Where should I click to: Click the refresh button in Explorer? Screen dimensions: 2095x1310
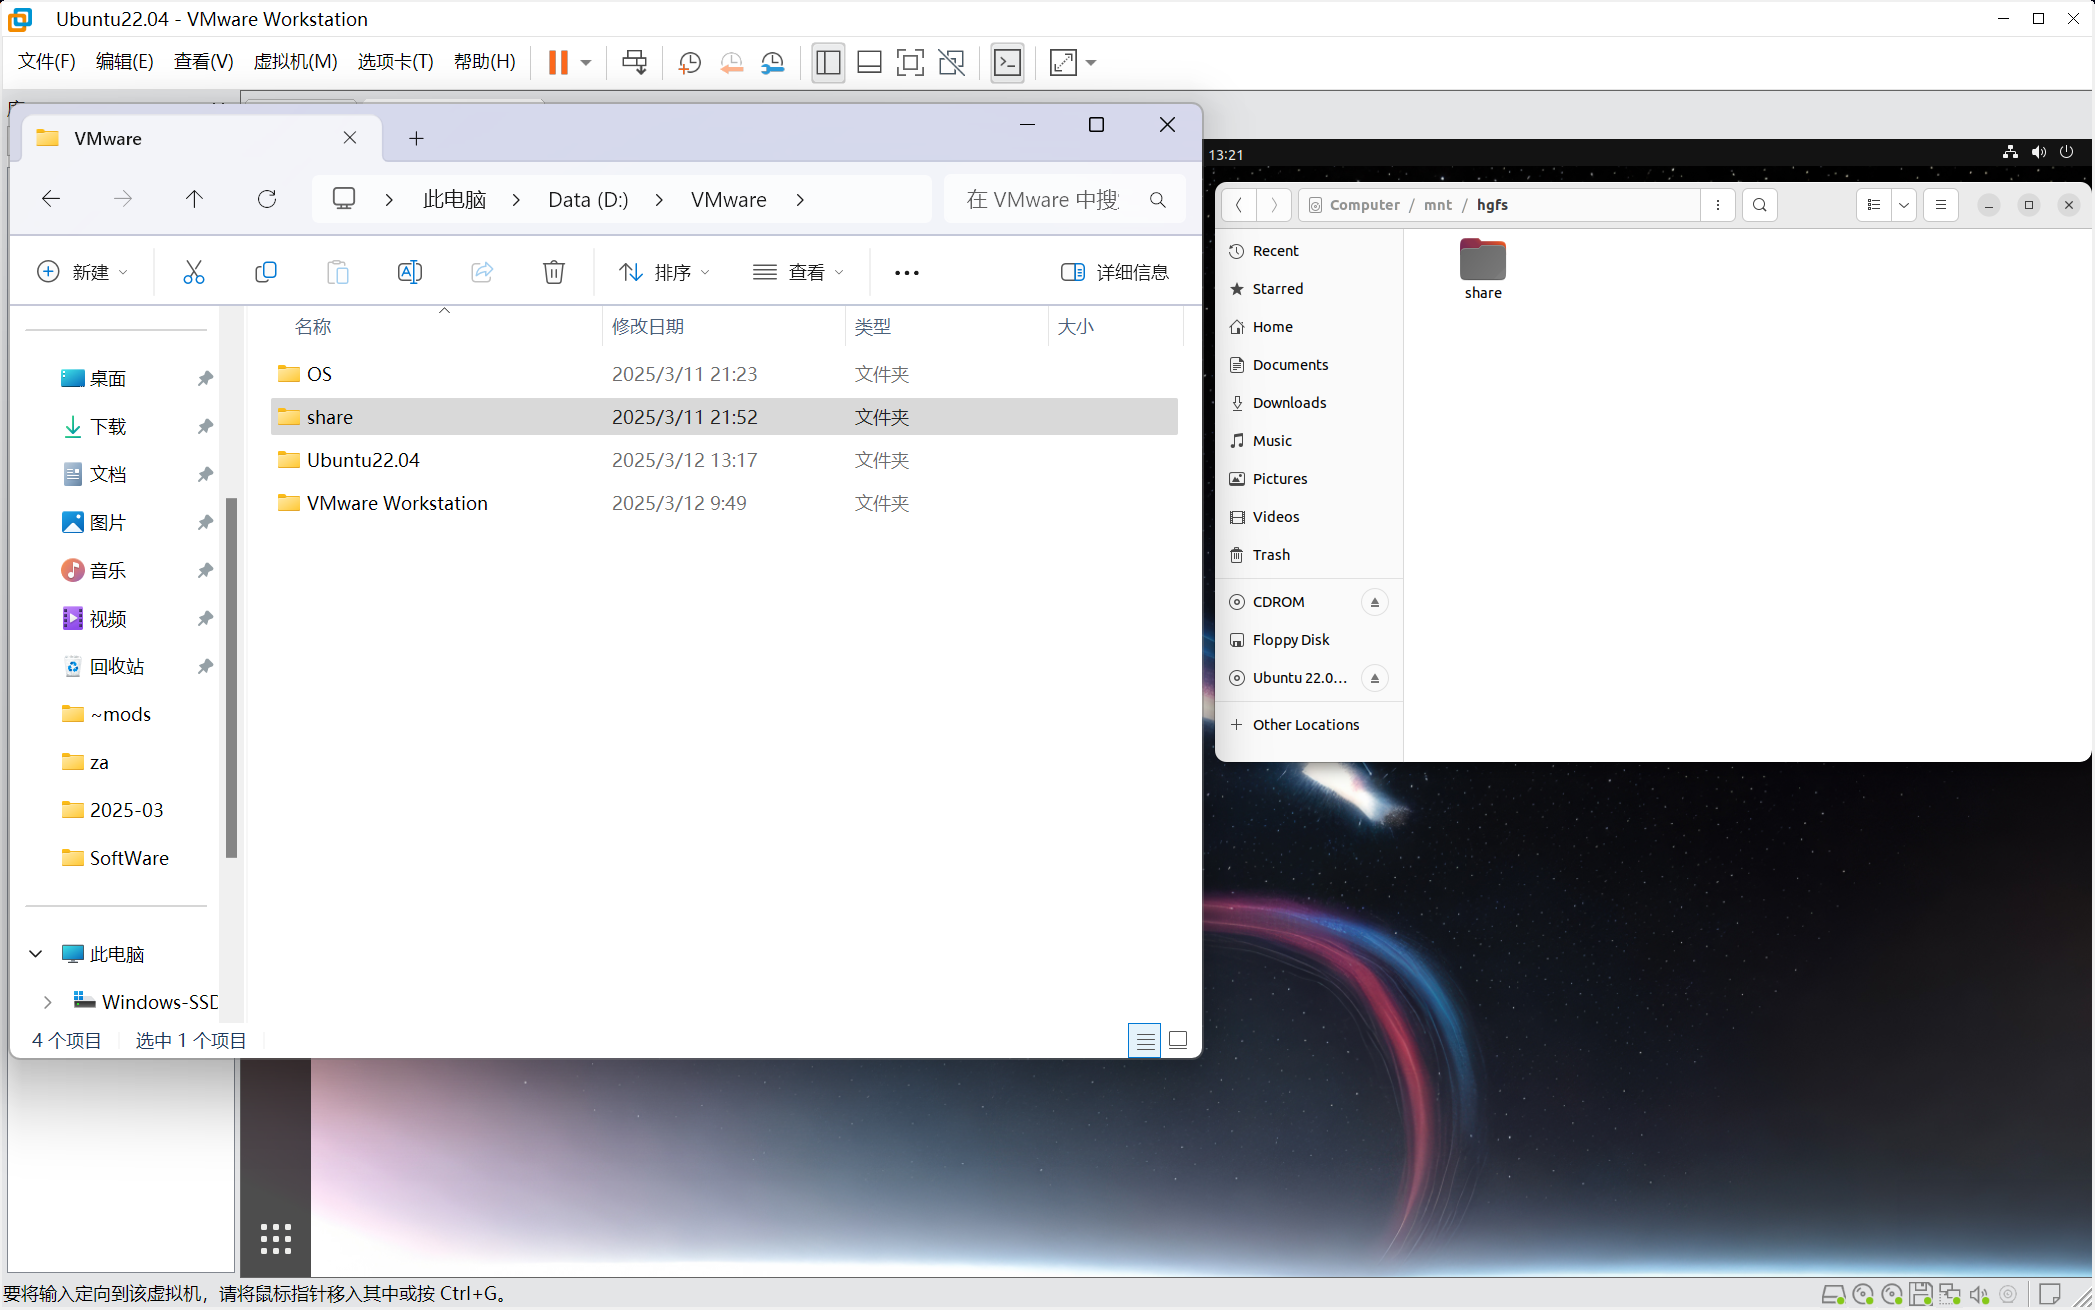point(267,199)
